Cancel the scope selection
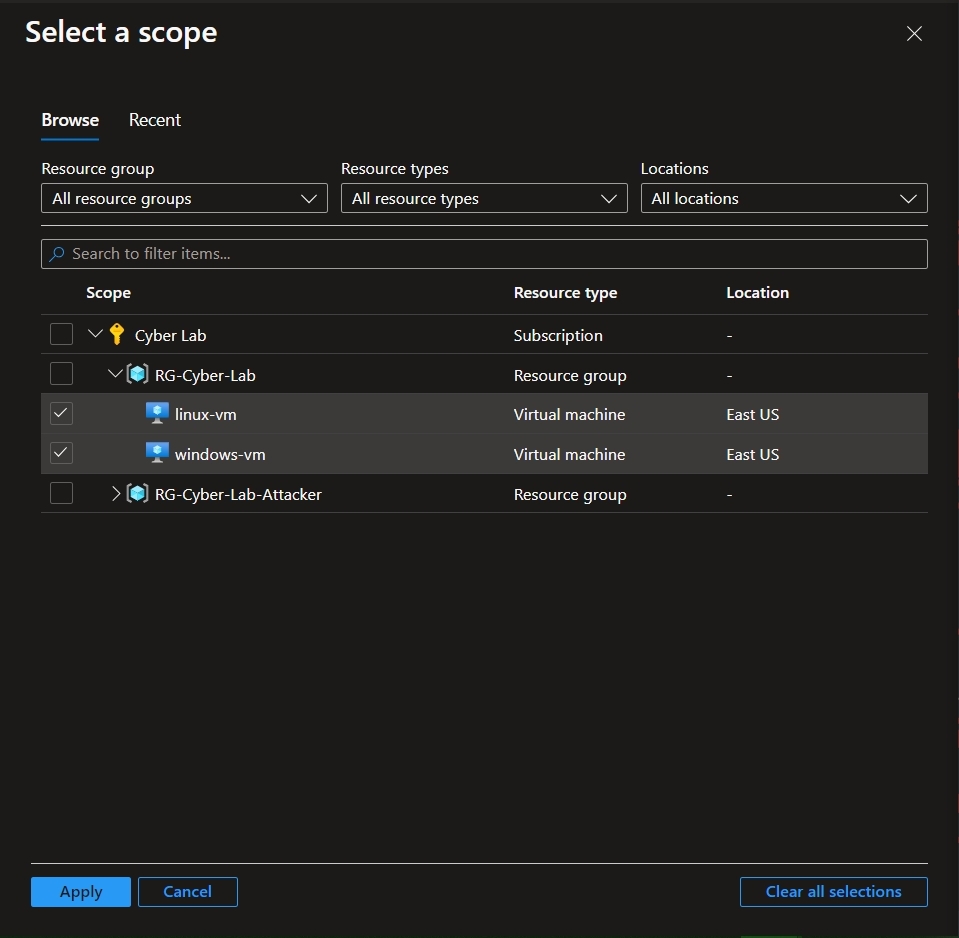 (x=188, y=892)
